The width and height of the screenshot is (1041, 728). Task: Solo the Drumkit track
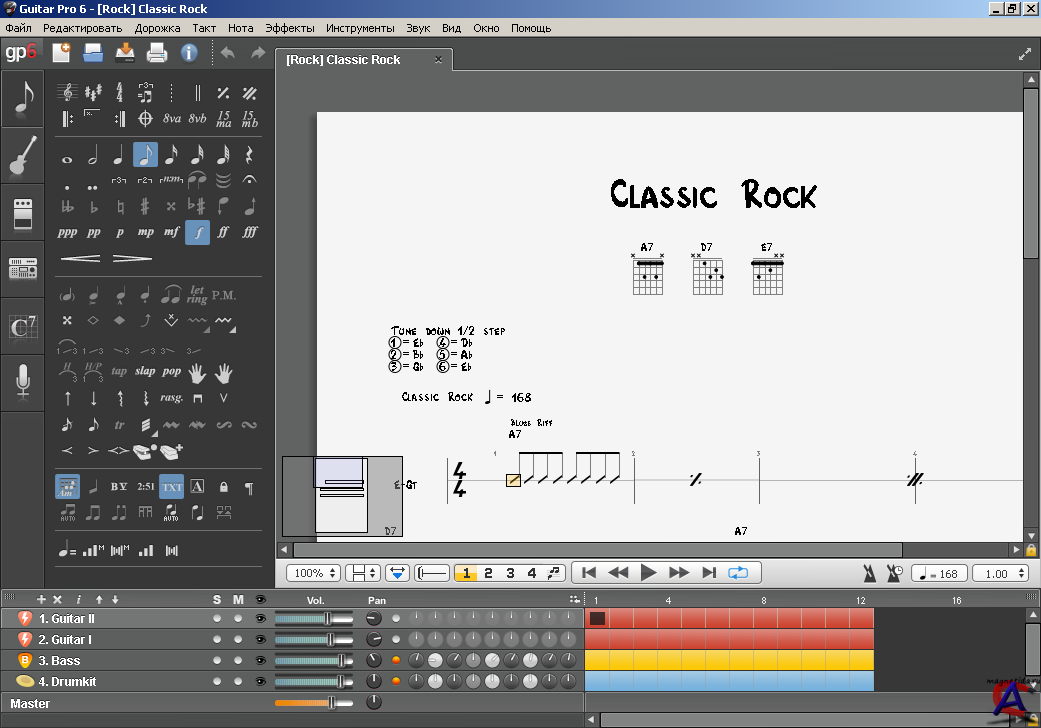click(x=217, y=682)
